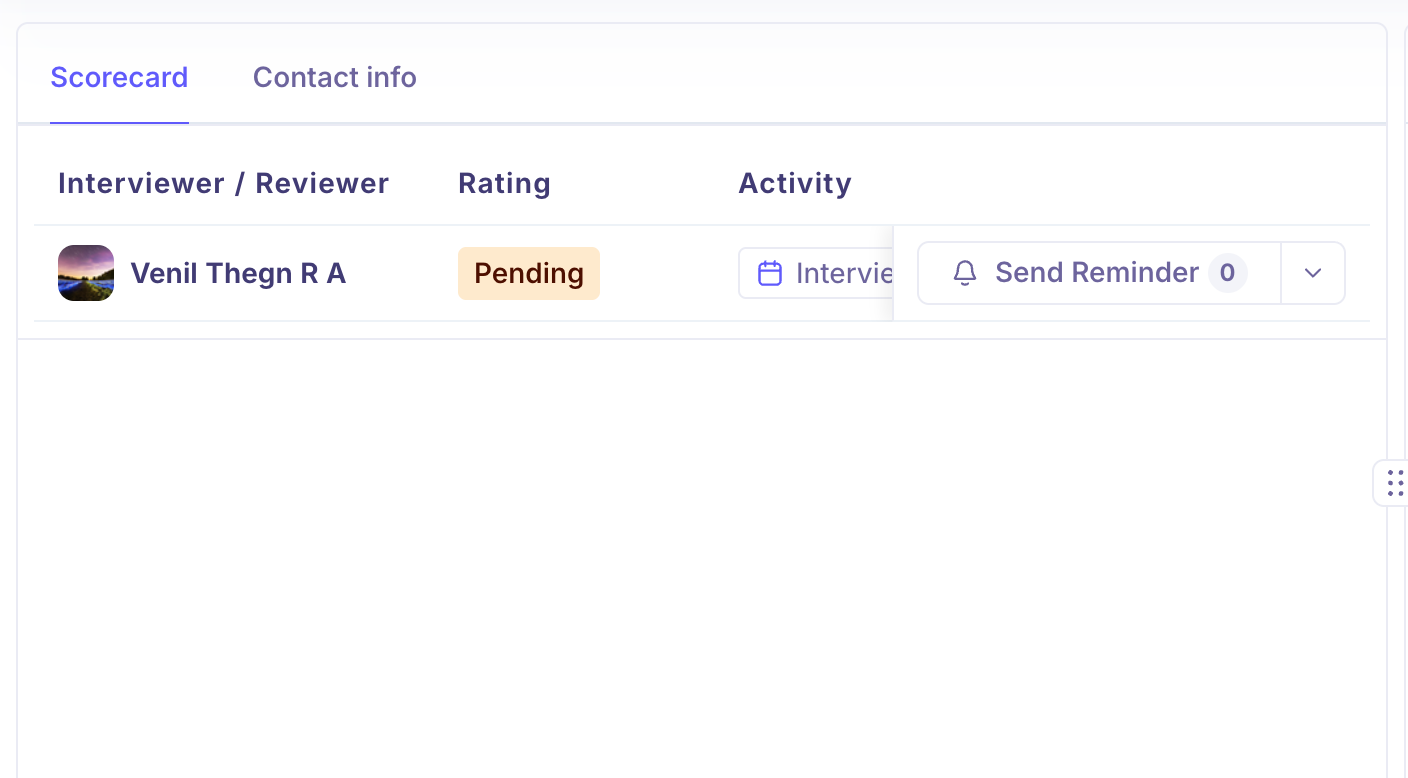Viewport: 1408px width, 778px height.
Task: Click the row gap between Pending and Interview
Action: 668,273
